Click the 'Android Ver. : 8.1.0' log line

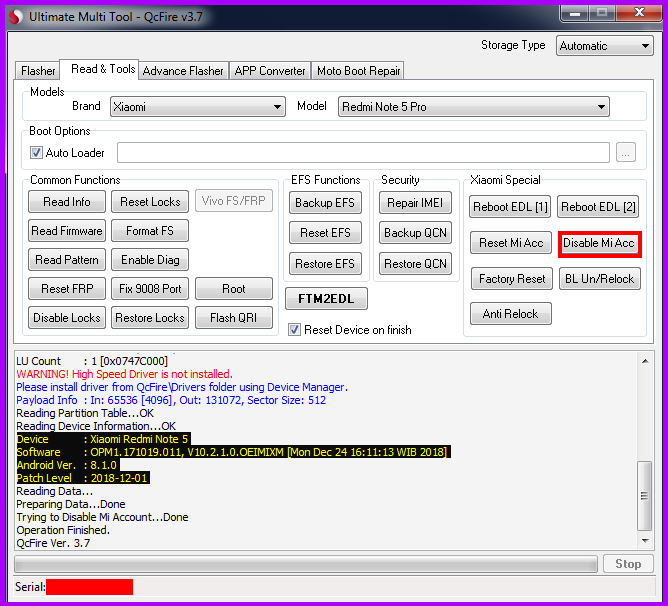[x=68, y=465]
